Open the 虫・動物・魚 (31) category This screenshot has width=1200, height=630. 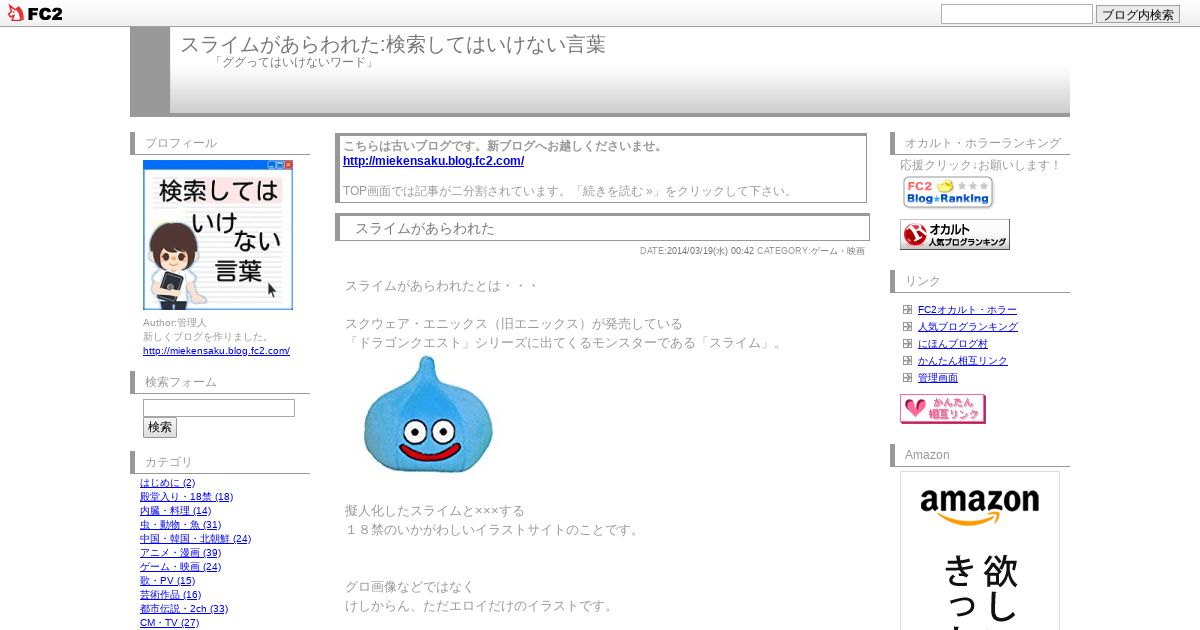pyautogui.click(x=181, y=525)
